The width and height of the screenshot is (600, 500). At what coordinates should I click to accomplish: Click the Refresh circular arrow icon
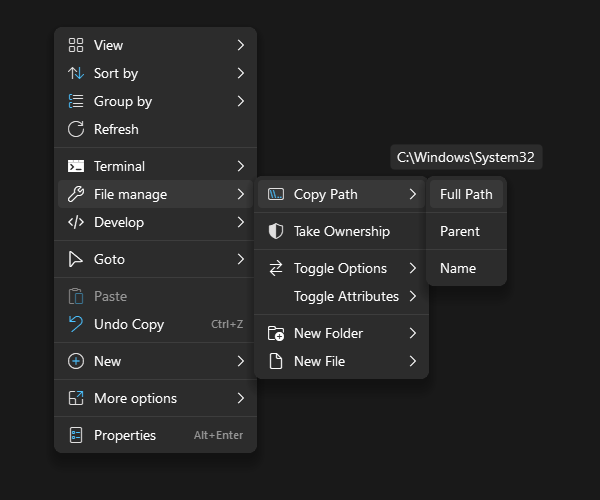click(75, 129)
